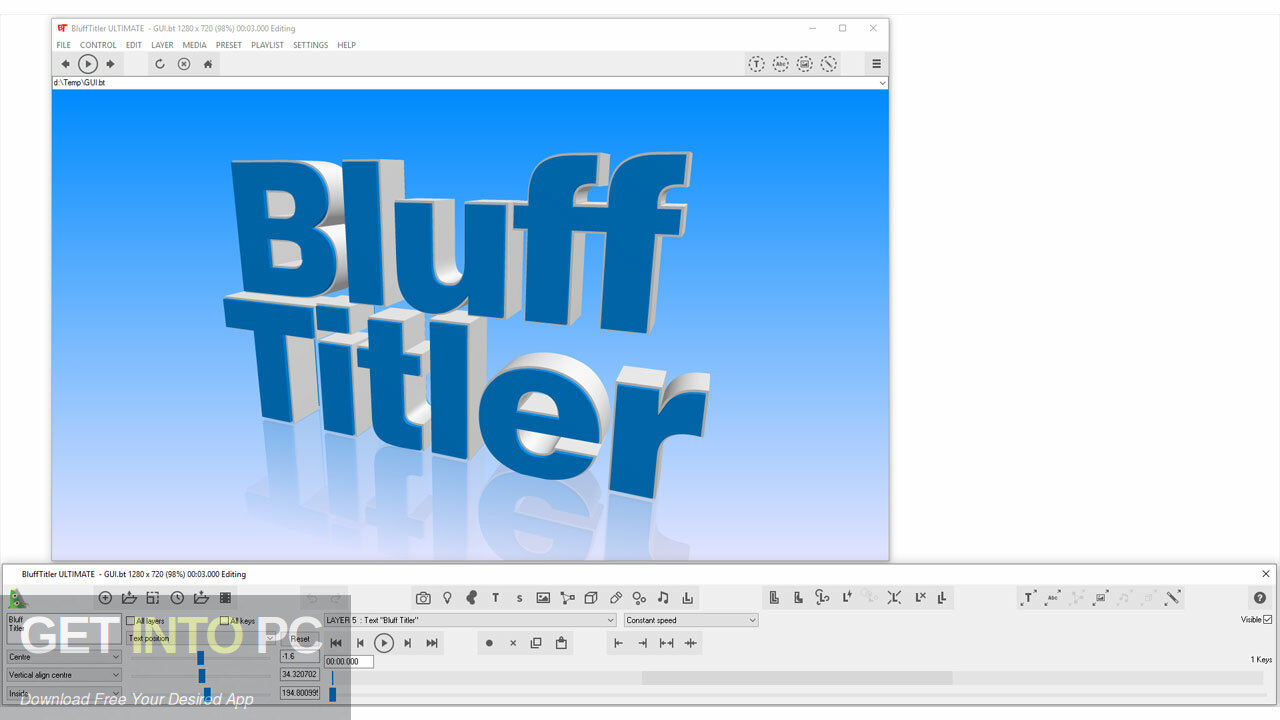
Task: Jump to last key button
Action: point(432,643)
